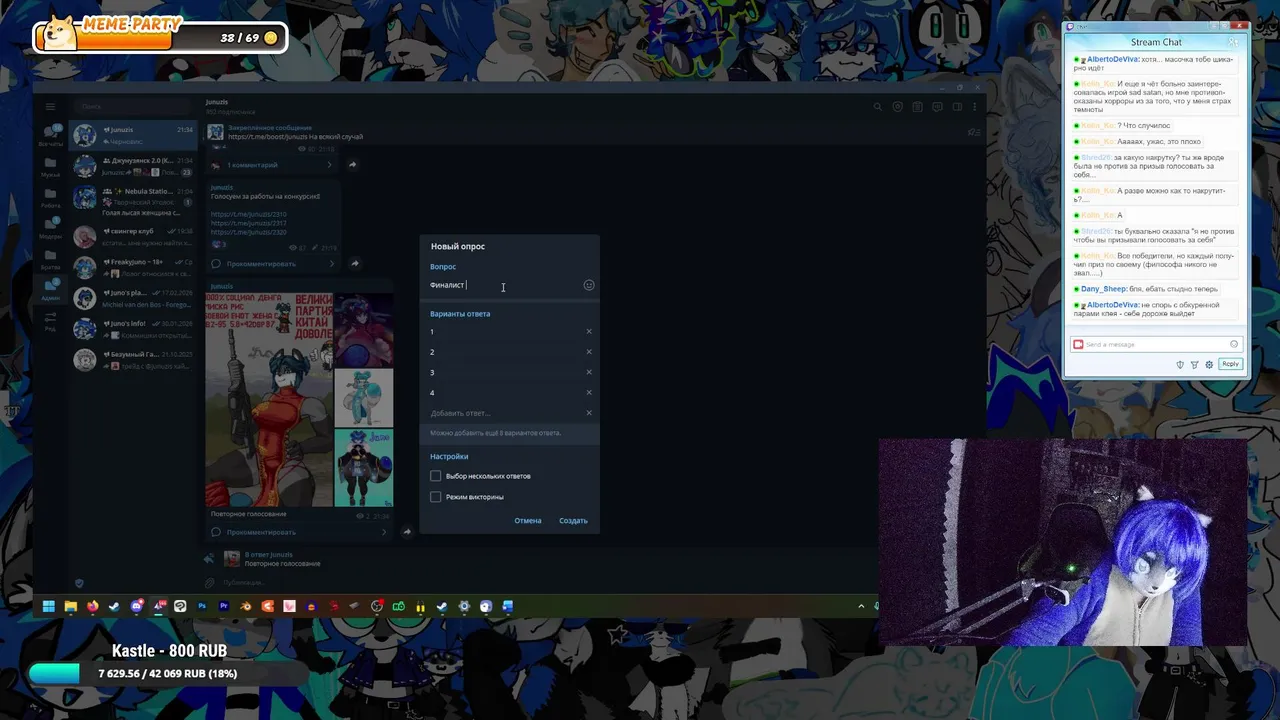Viewport: 1280px width, 720px height.
Task: Select poll answer field 4
Action: tap(505, 392)
